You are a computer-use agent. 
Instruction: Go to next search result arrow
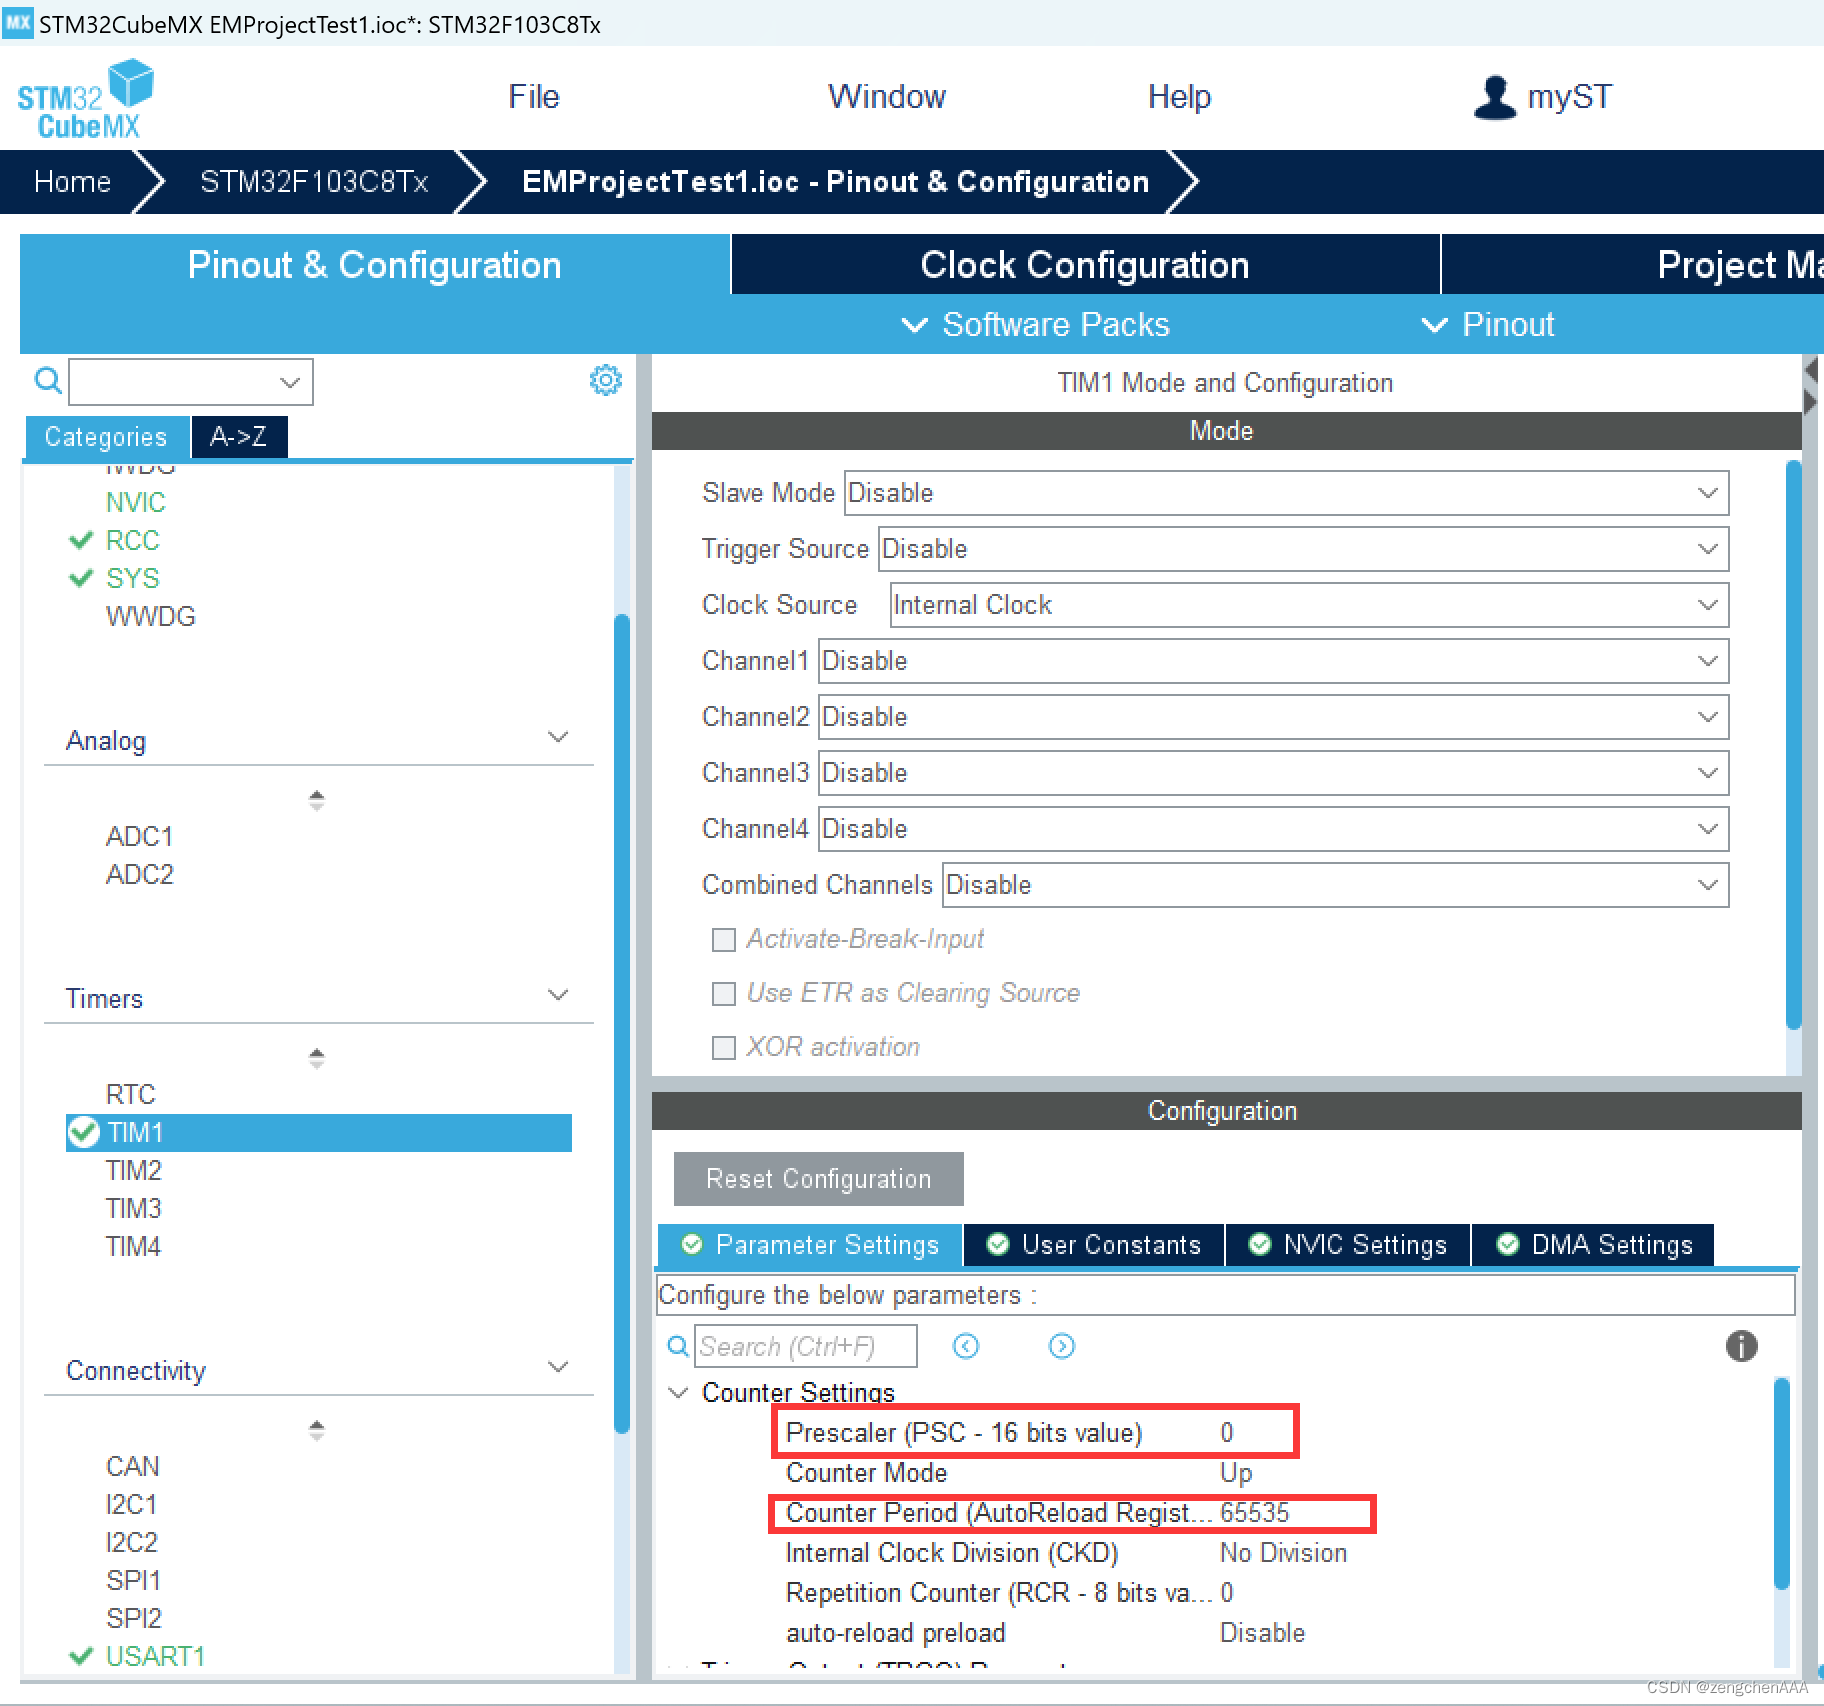1061,1346
